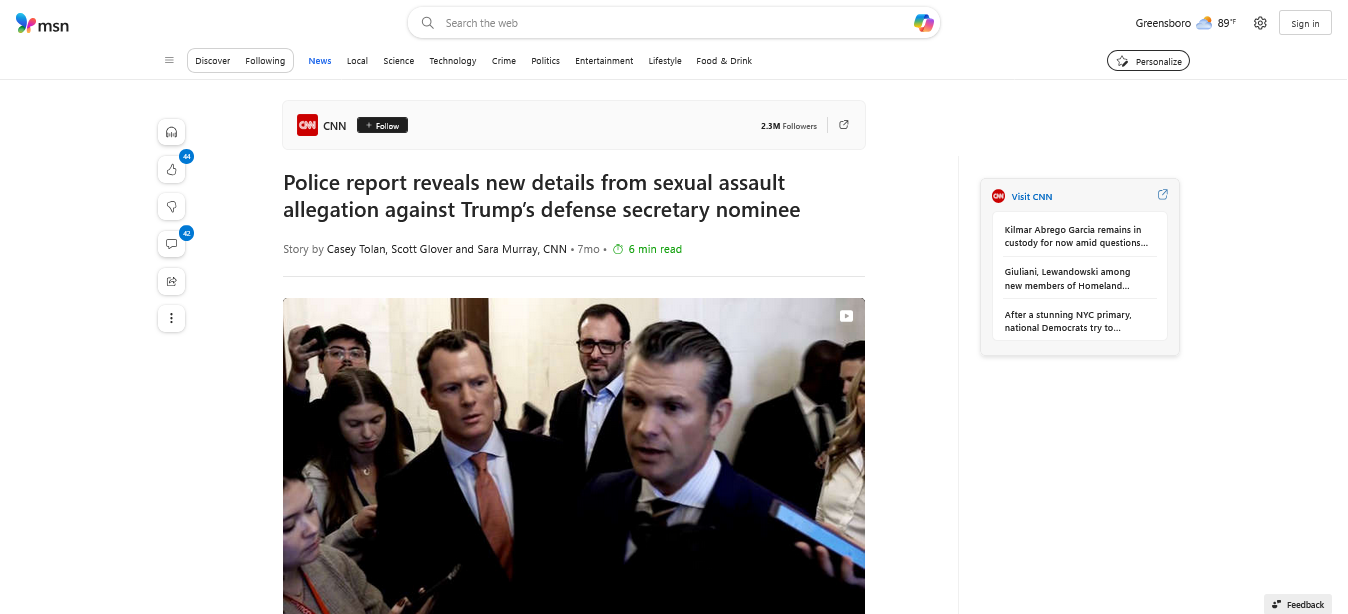This screenshot has width=1348, height=614.
Task: Open settings gear icon
Action: [x=1260, y=23]
